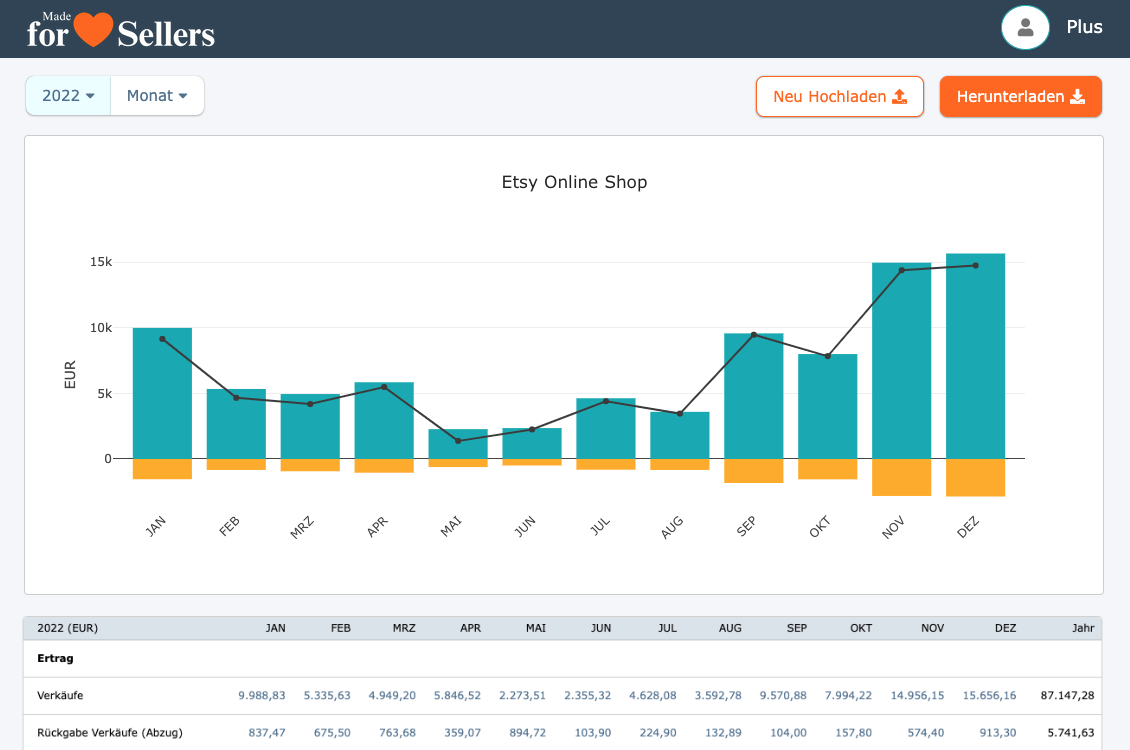Click the upload icon in Neu Hochladen
This screenshot has width=1130, height=750.
pos(899,97)
